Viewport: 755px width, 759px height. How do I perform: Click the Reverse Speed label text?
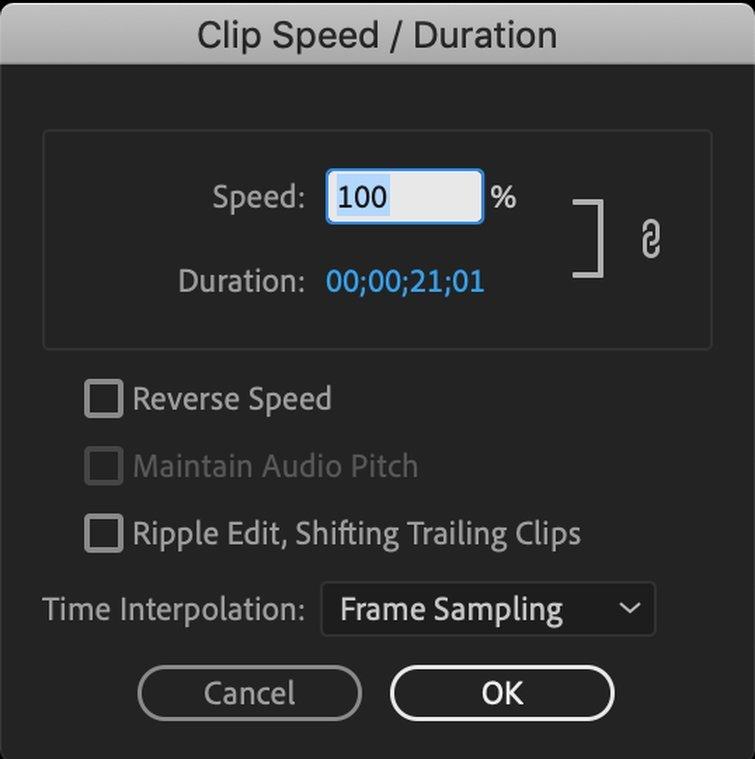(x=232, y=399)
